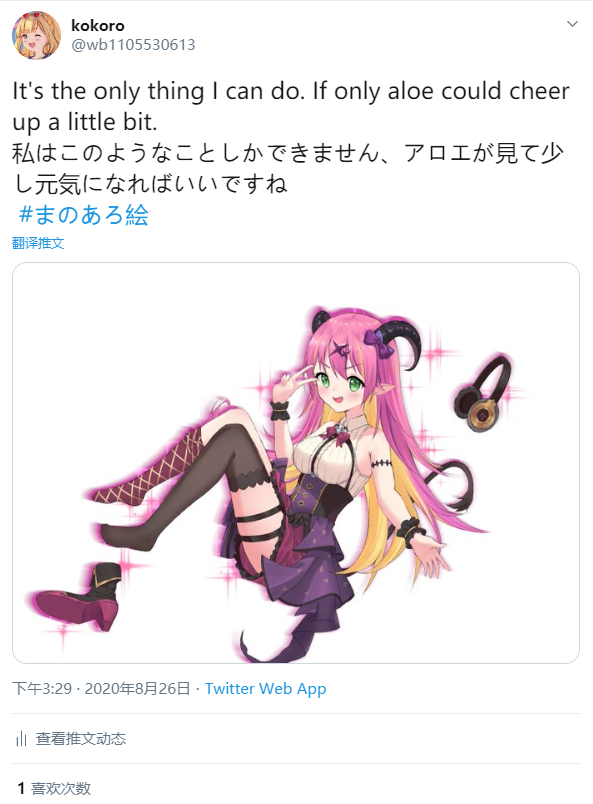Show who liked via 喜欢次数
The height and width of the screenshot is (804, 593).
pos(61,788)
